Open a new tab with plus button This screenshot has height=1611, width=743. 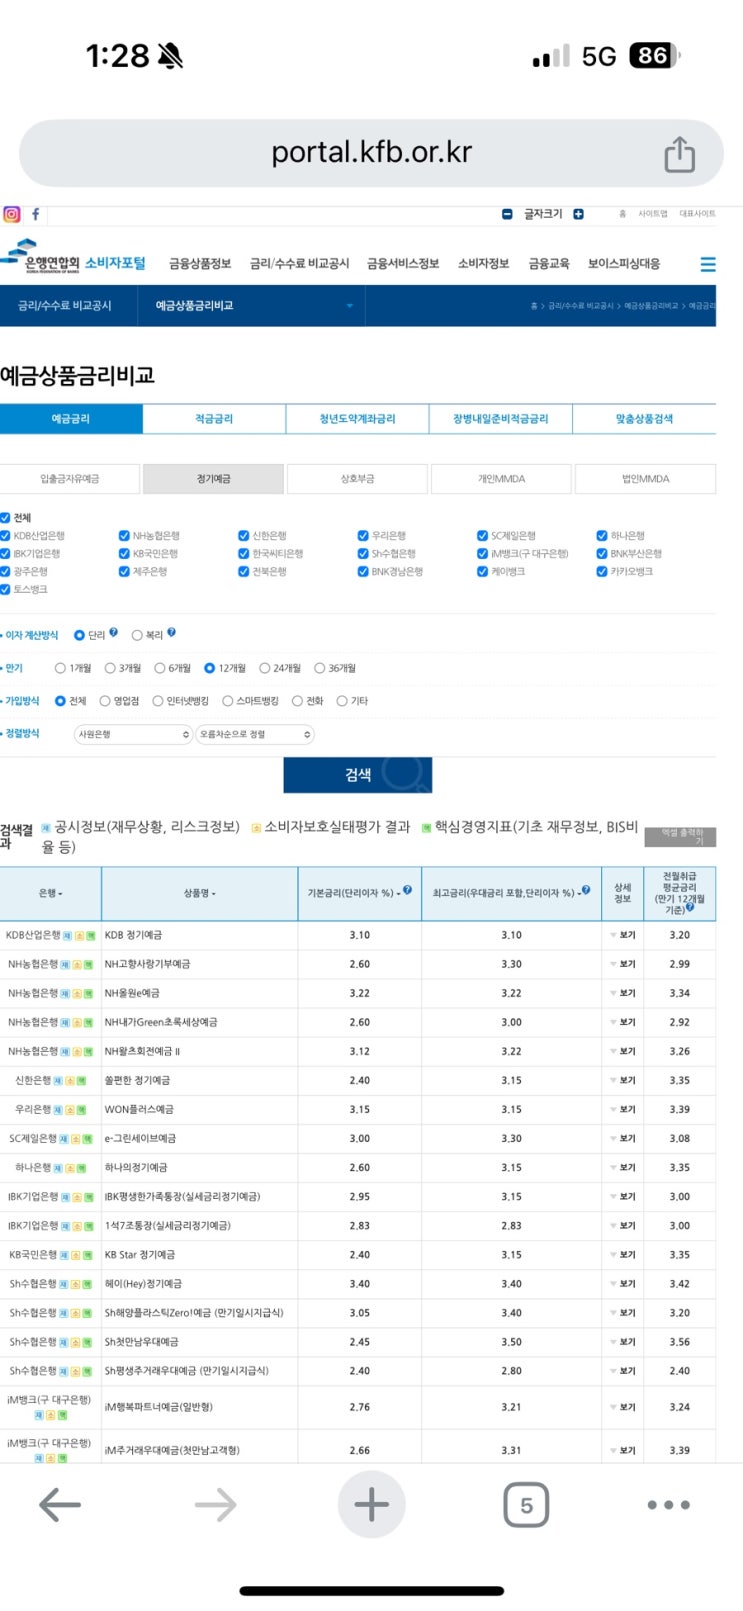pyautogui.click(x=371, y=1504)
